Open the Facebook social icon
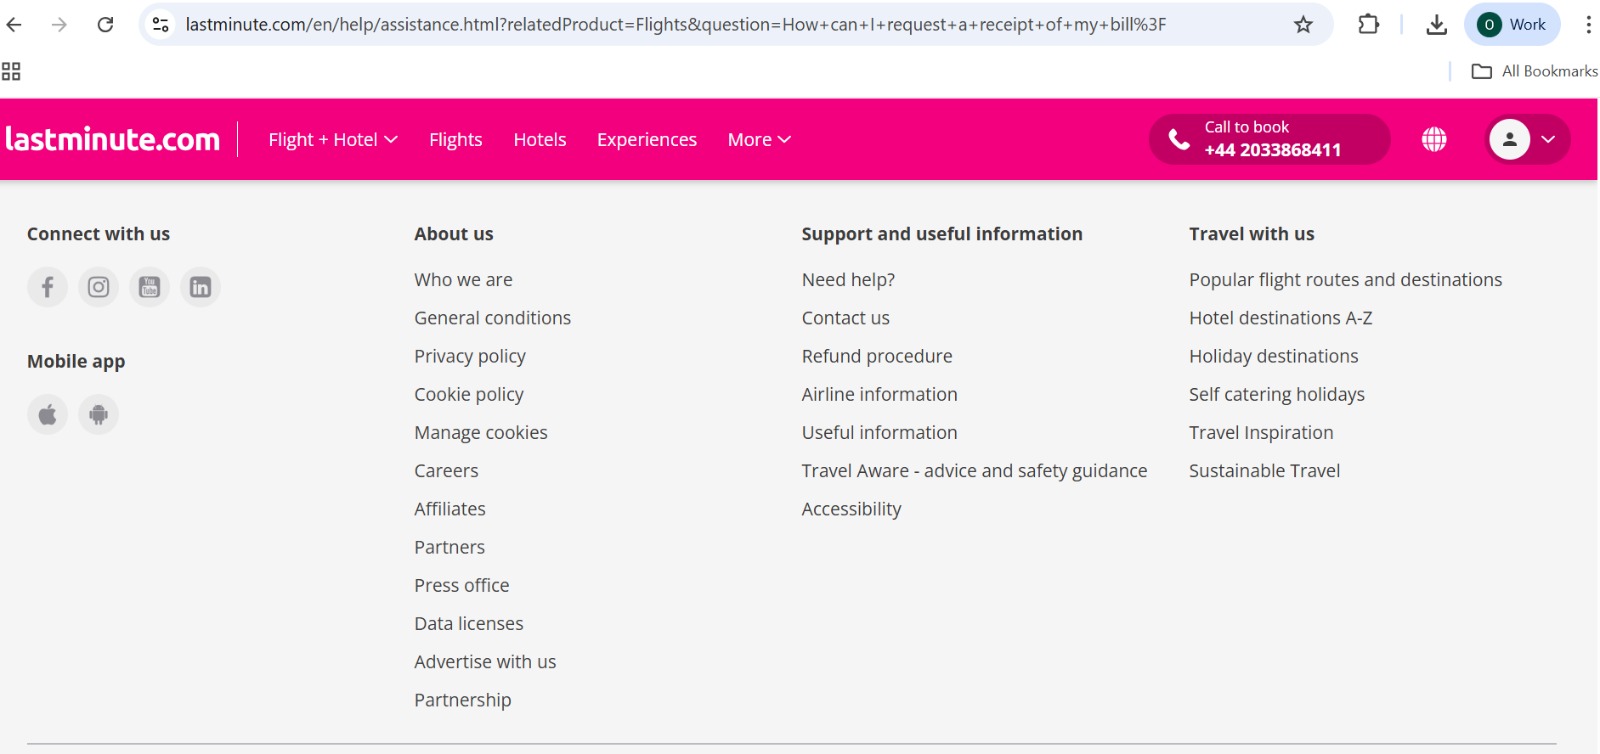The height and width of the screenshot is (754, 1600). click(47, 288)
